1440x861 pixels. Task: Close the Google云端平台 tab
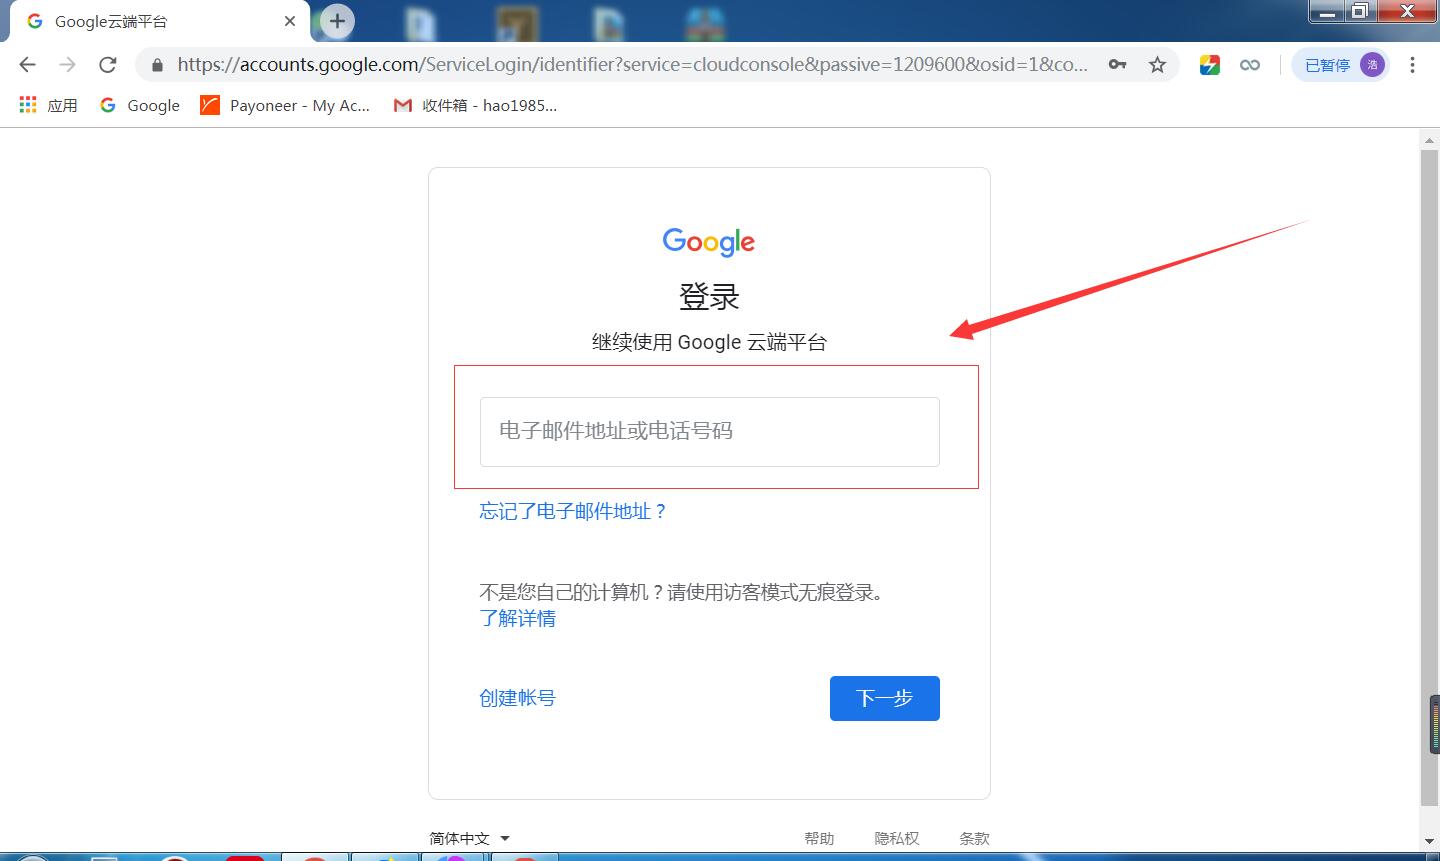(x=290, y=21)
